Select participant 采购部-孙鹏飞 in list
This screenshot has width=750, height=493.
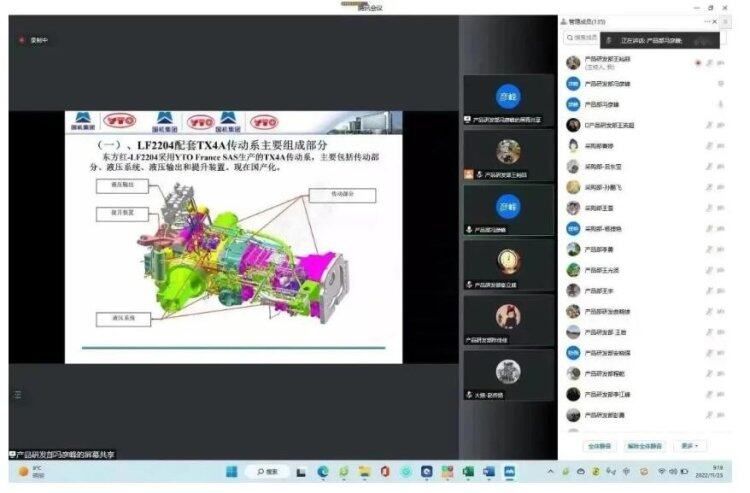coord(645,187)
